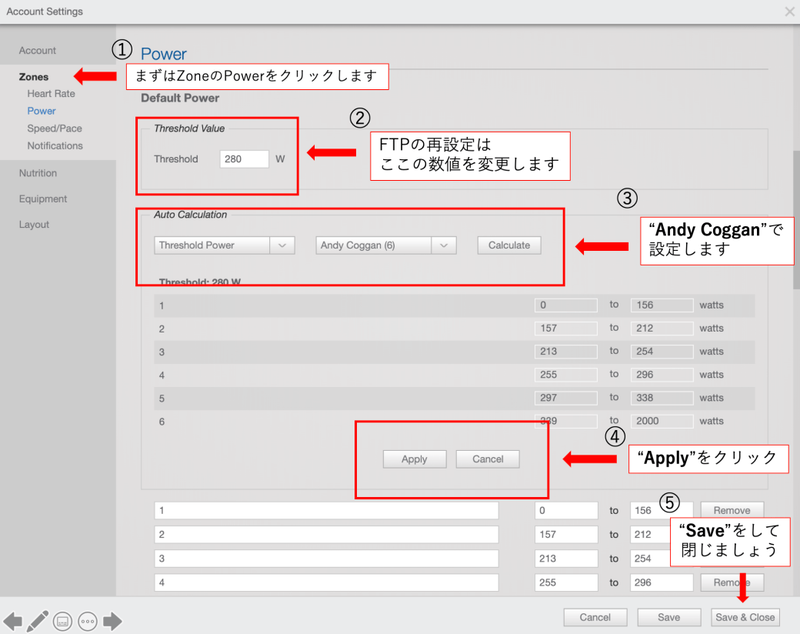Click Apply in auto calculation
This screenshot has width=800, height=634.
coord(414,459)
